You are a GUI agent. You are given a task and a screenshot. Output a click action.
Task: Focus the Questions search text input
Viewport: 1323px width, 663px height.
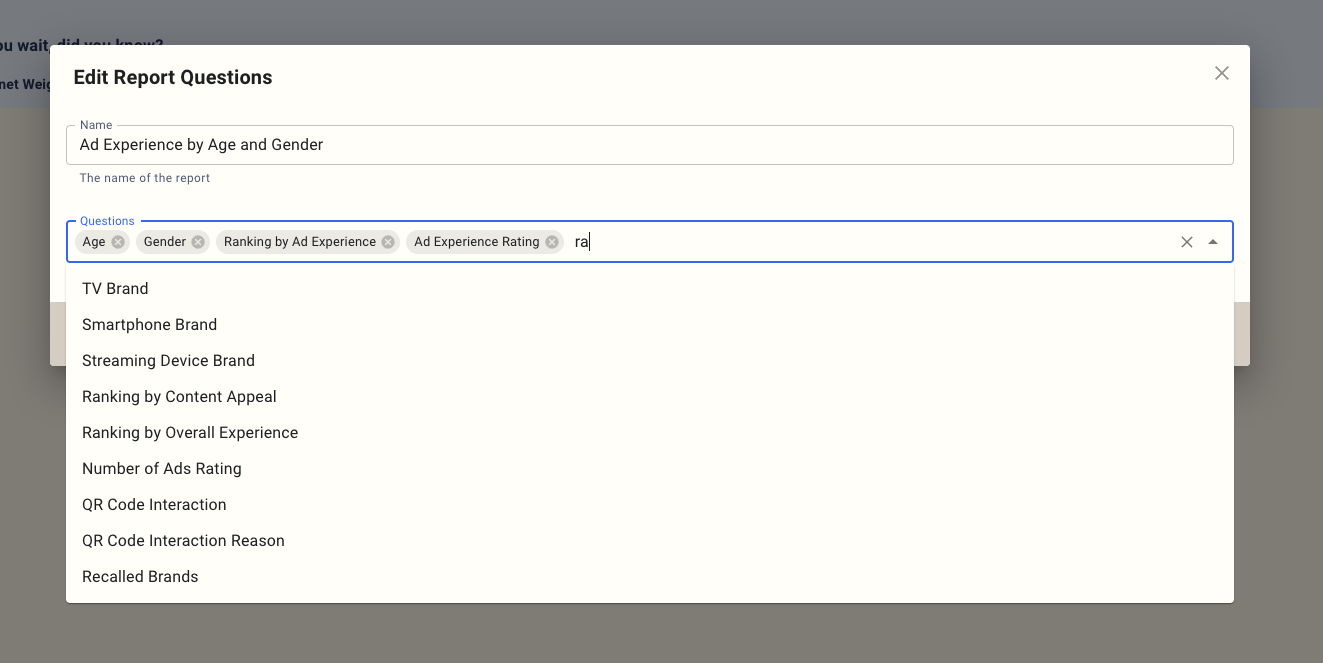[x=870, y=242]
